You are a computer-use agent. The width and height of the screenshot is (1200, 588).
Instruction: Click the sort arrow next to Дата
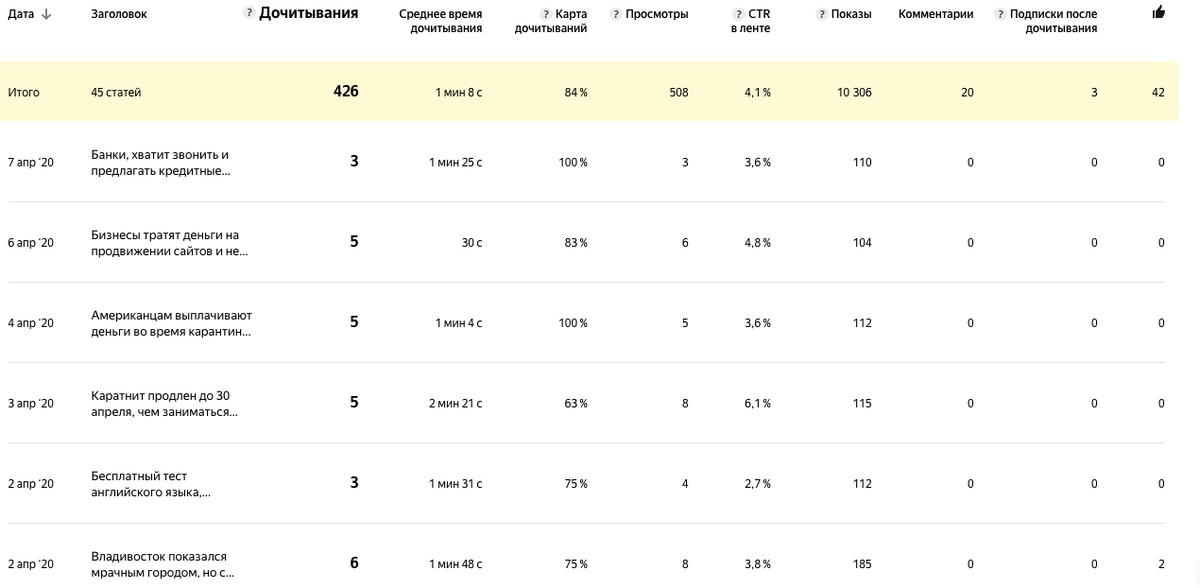[46, 15]
